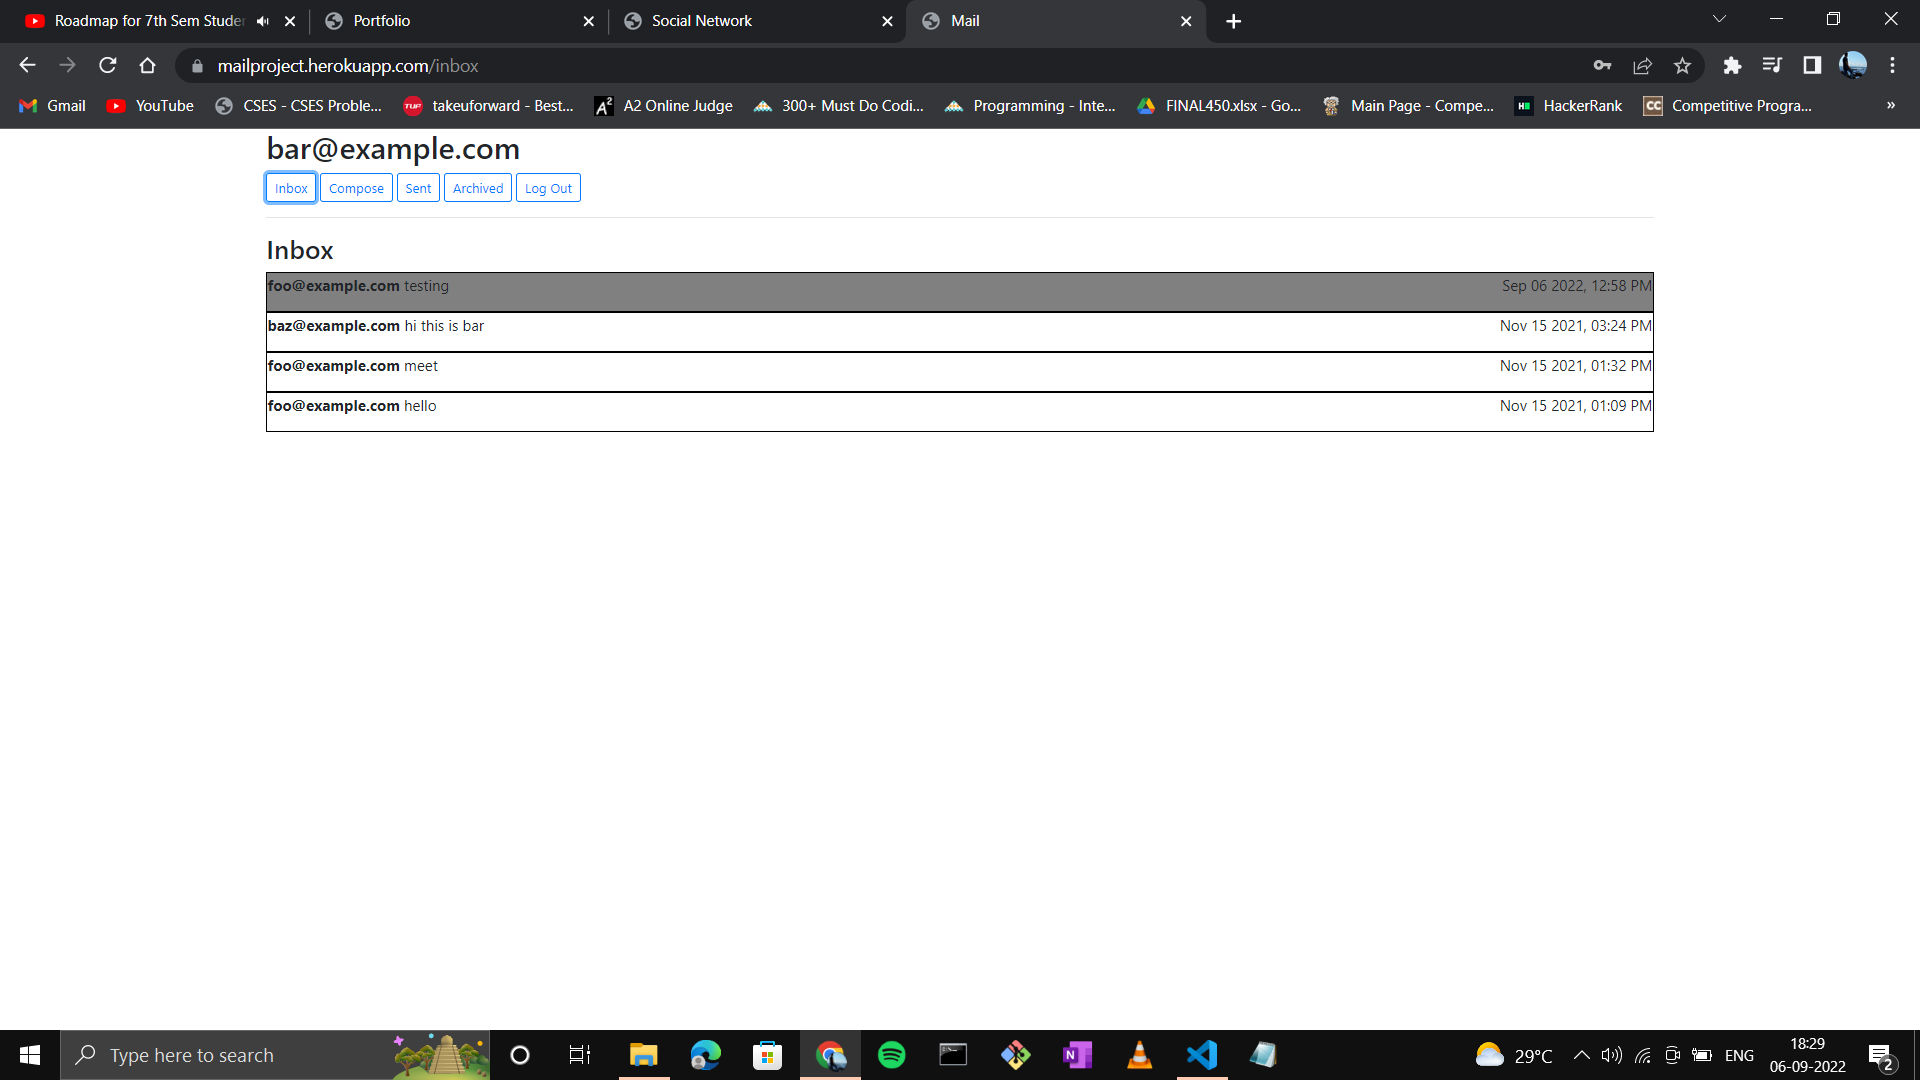
Task: Open the Gmail bookmark
Action: click(50, 105)
